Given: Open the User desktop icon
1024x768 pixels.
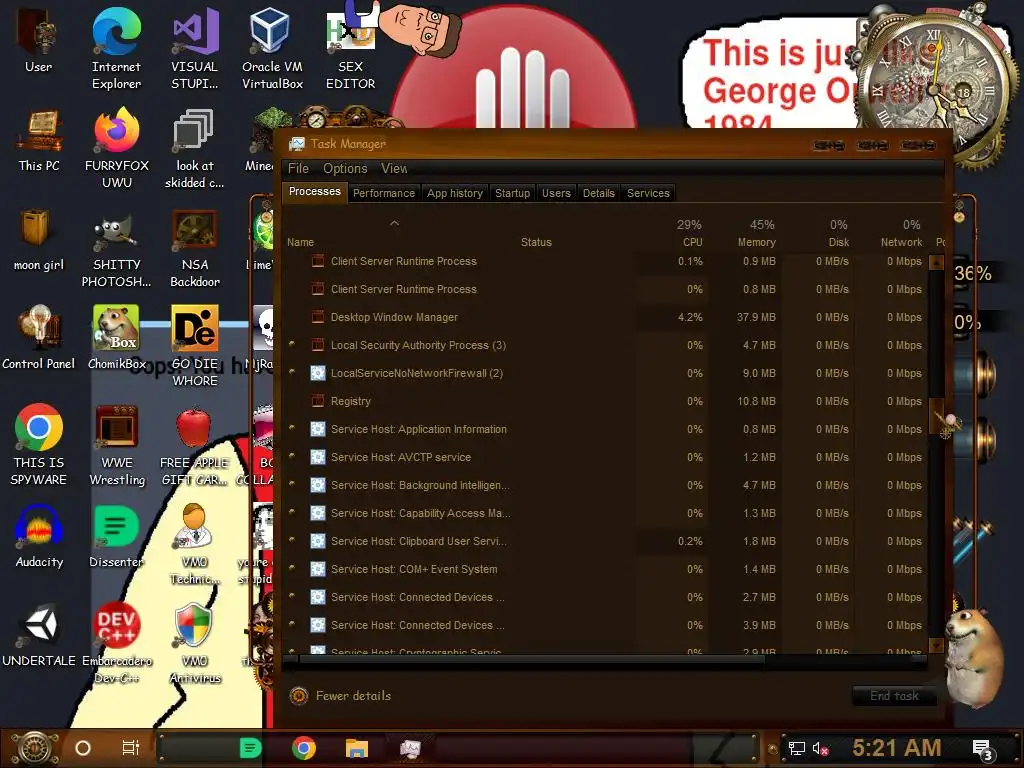Looking at the screenshot, I should pos(38,40).
